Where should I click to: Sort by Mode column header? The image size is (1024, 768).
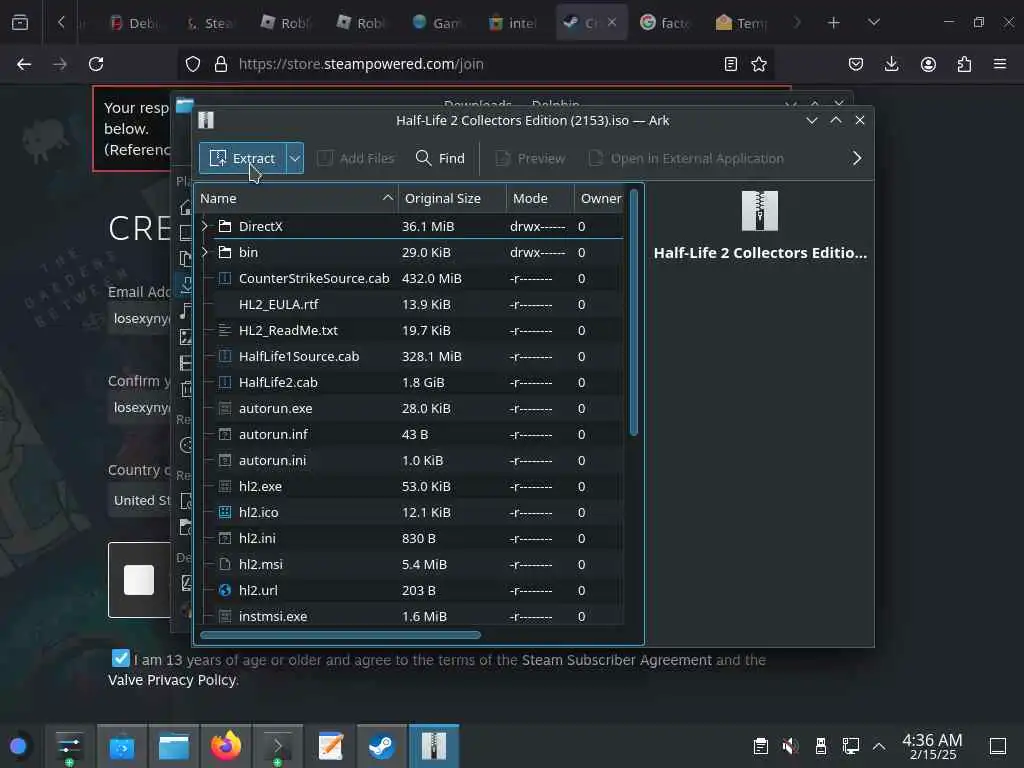pos(539,199)
